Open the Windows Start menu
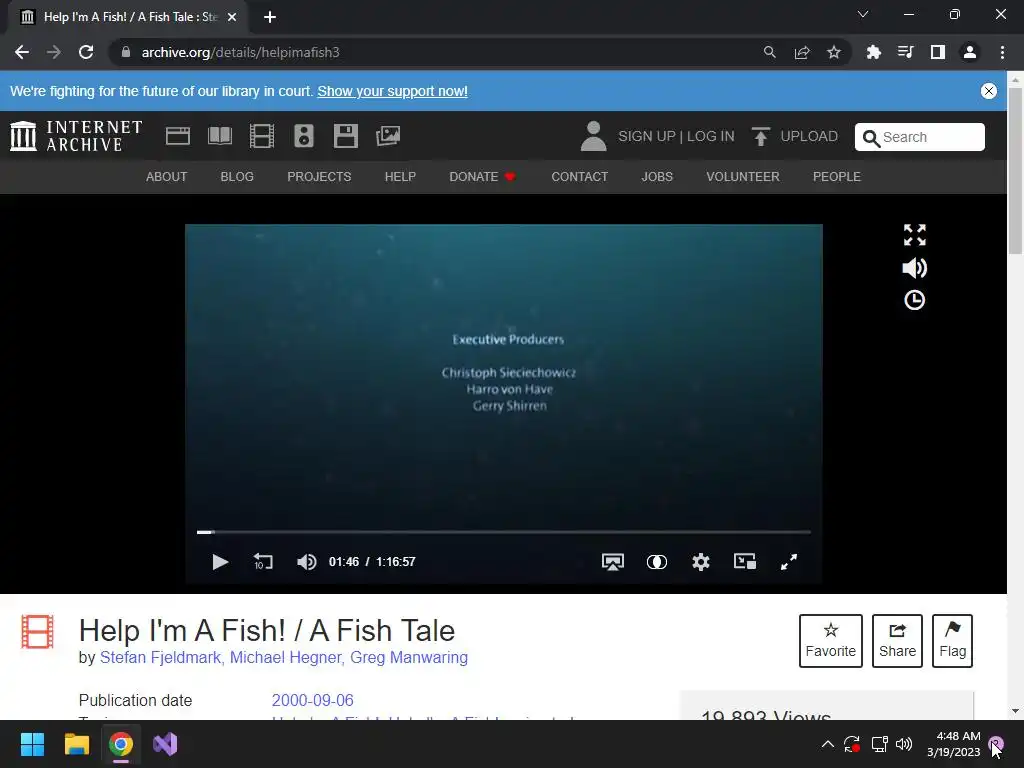The height and width of the screenshot is (768, 1024). click(32, 744)
